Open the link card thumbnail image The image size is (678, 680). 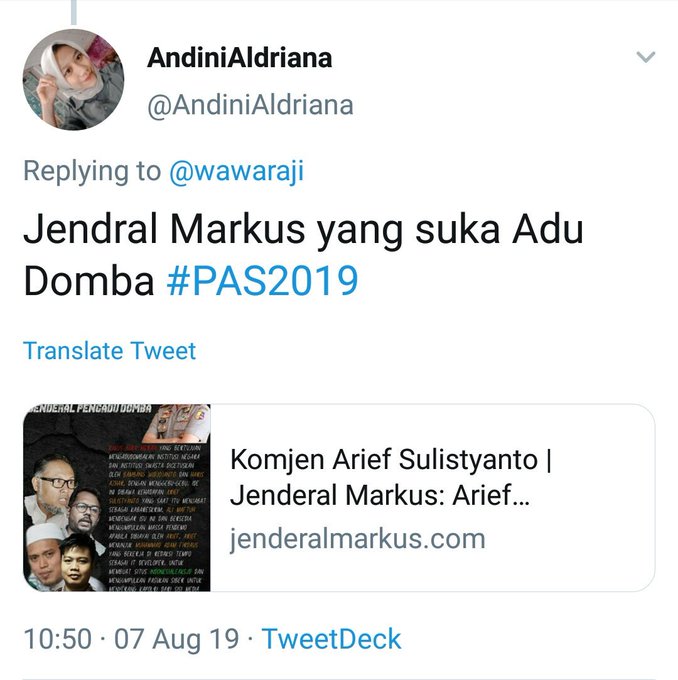click(117, 497)
